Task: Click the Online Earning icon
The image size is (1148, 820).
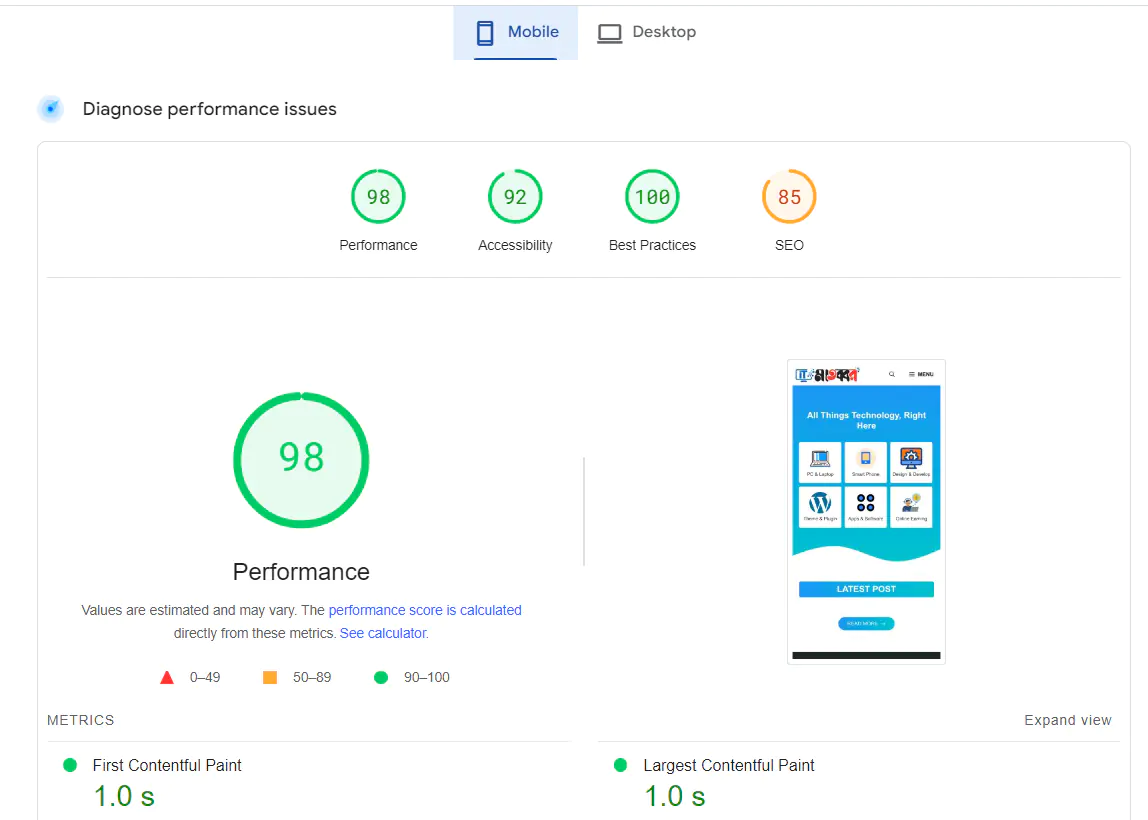Action: 911,503
